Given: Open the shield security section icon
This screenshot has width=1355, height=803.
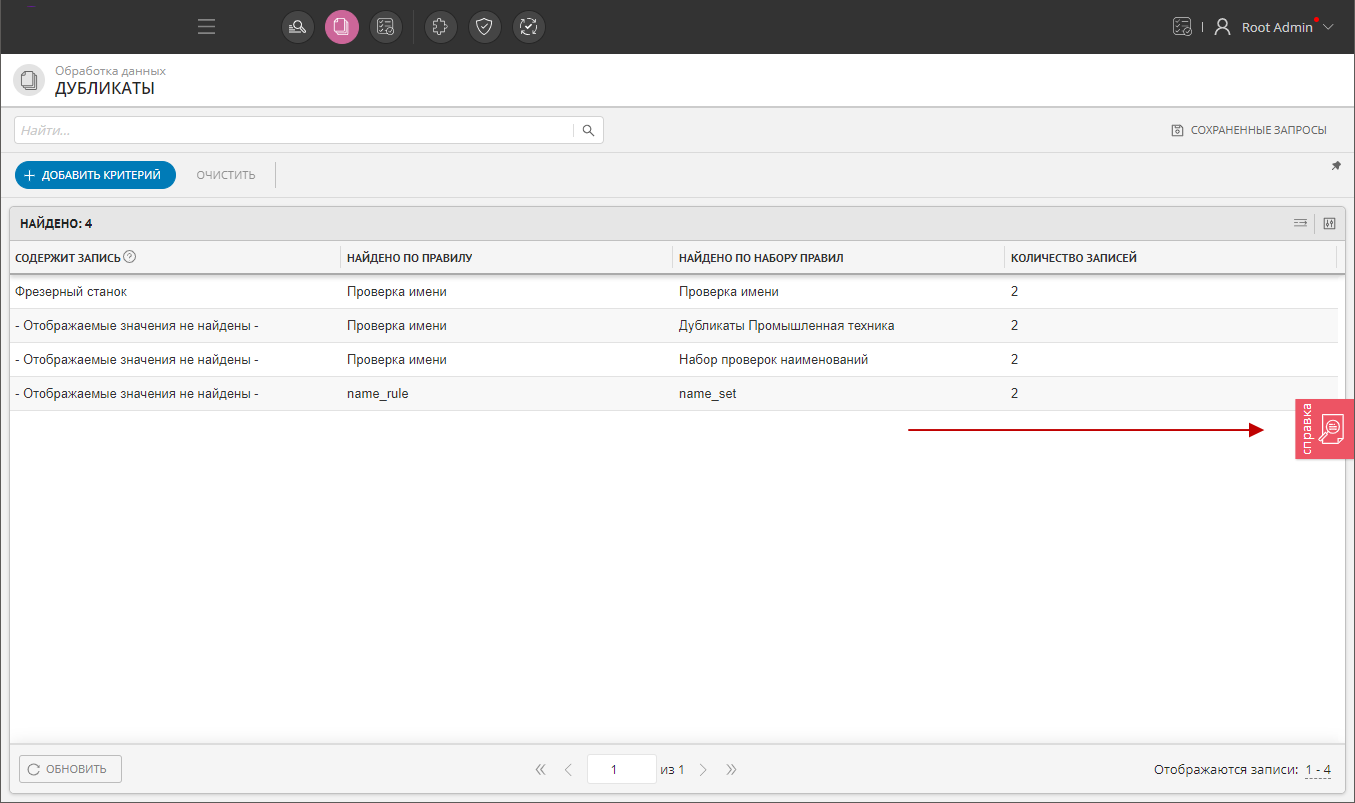Looking at the screenshot, I should point(485,27).
